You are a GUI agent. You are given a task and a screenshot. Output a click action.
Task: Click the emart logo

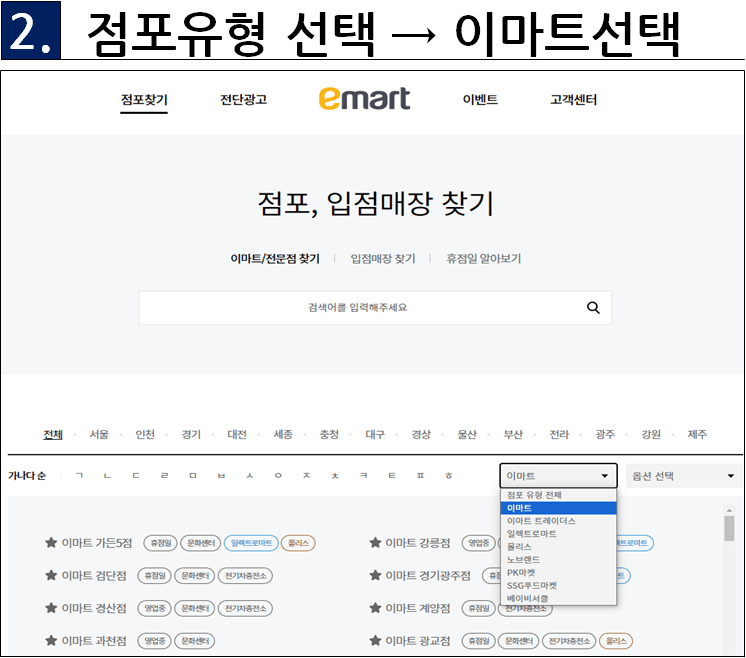coord(364,98)
